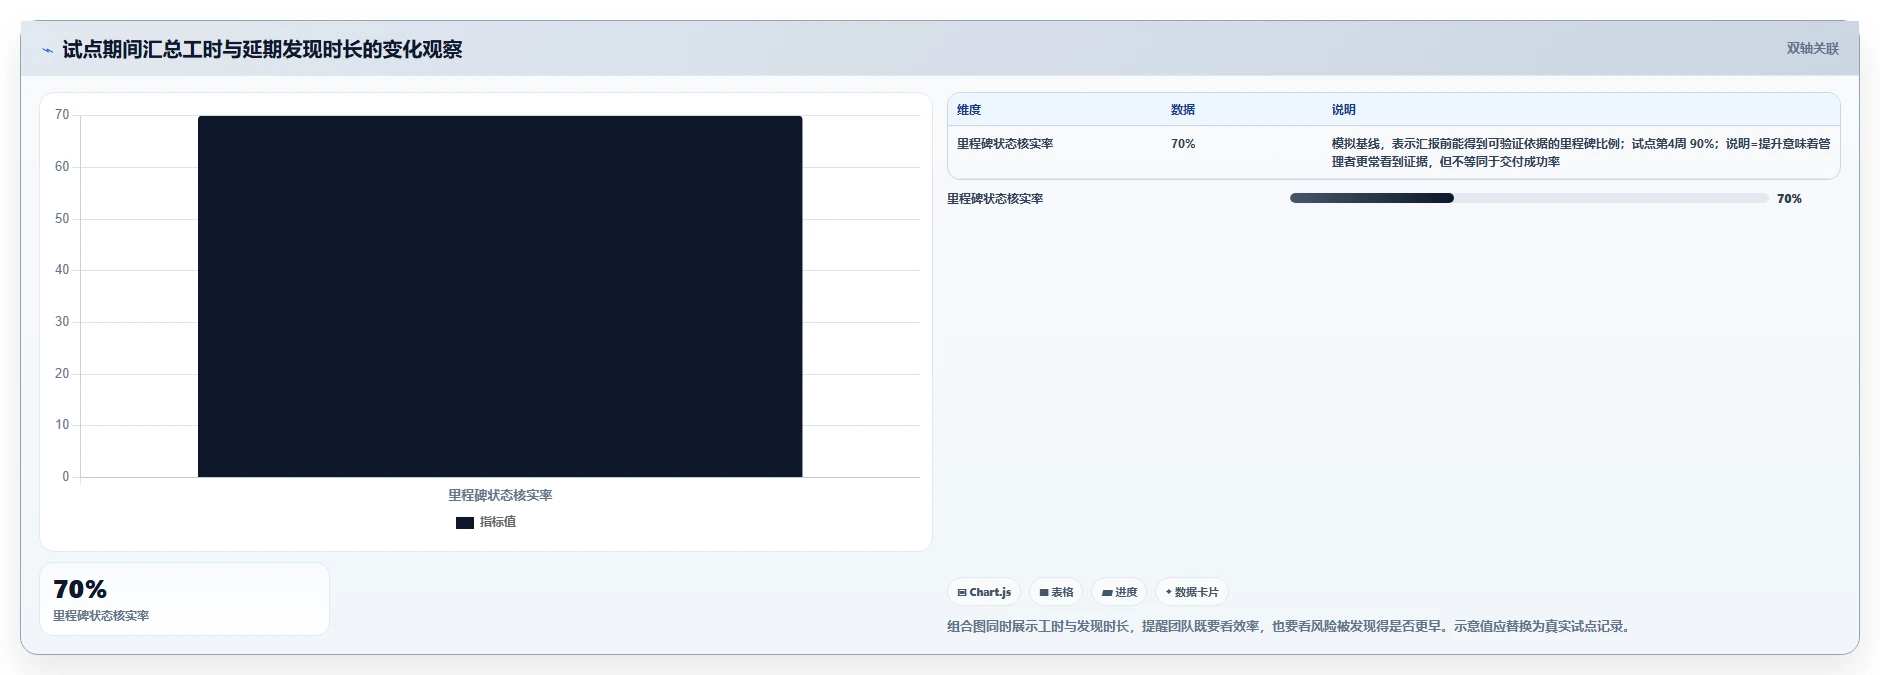Click the 数据 column header
This screenshot has height=675, width=1880.
point(1183,110)
